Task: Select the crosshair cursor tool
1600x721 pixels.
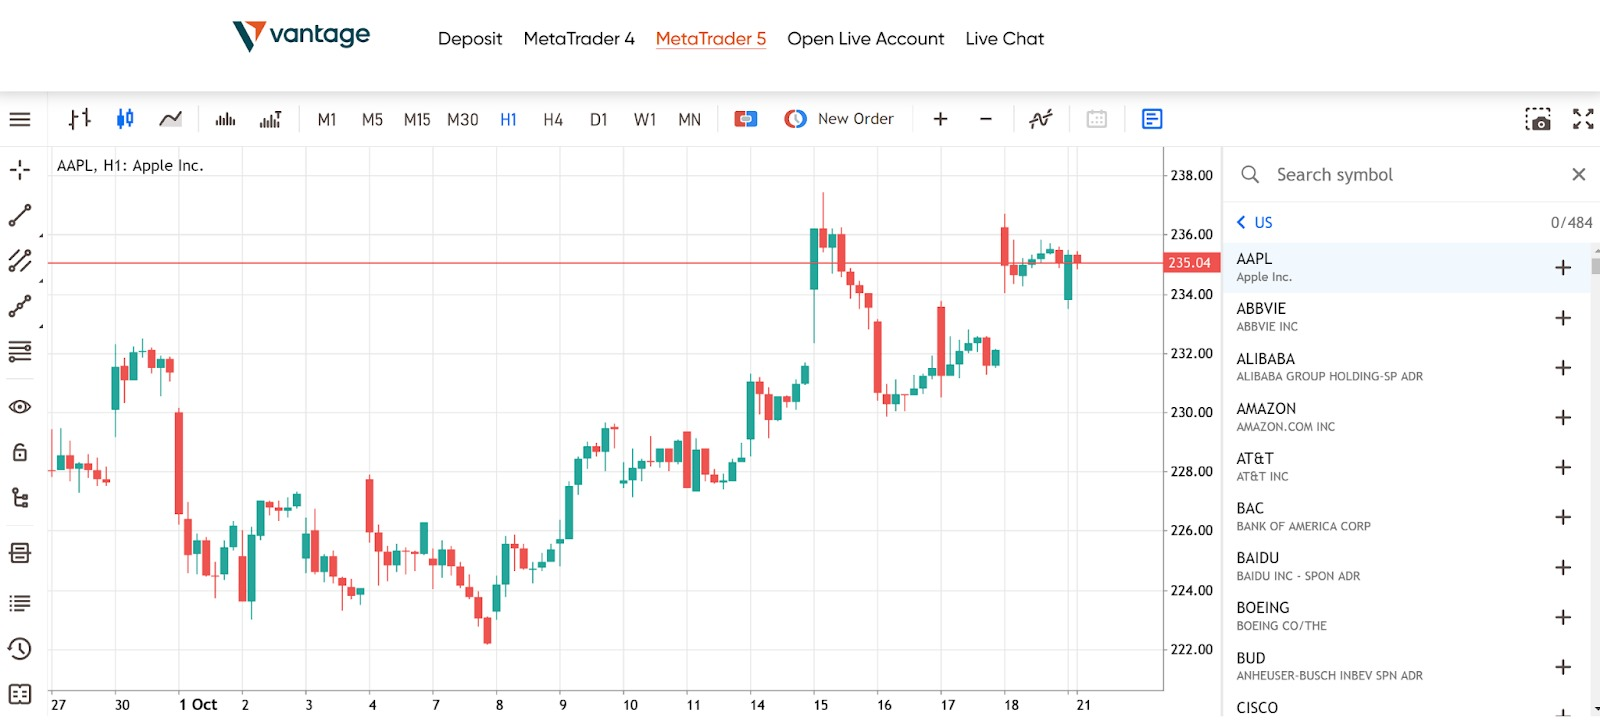Action: click(20, 170)
